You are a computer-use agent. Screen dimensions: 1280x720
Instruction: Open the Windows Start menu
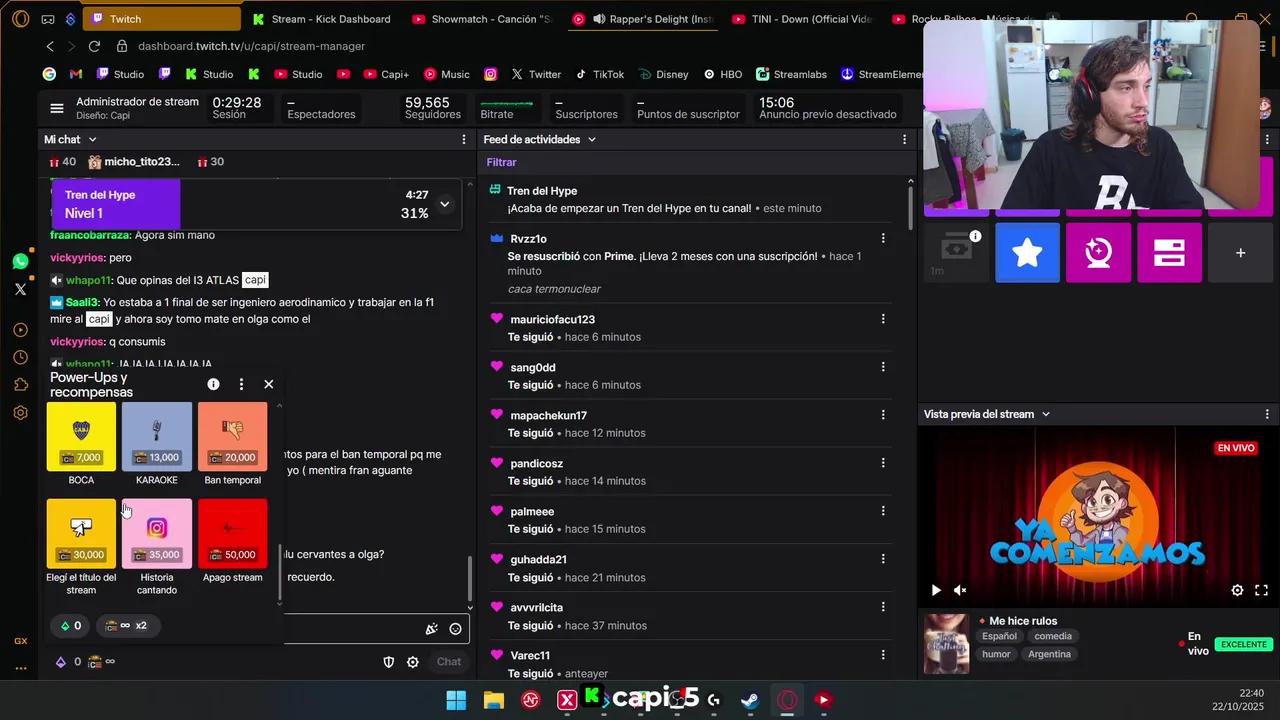click(x=456, y=700)
